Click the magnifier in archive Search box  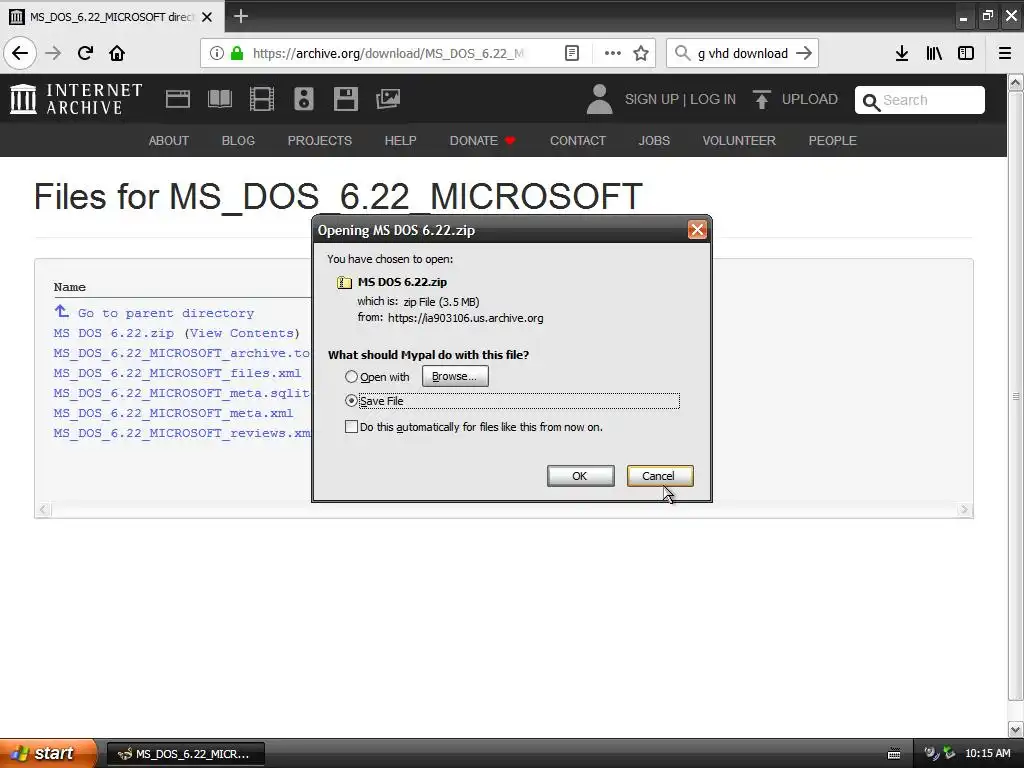(x=871, y=102)
